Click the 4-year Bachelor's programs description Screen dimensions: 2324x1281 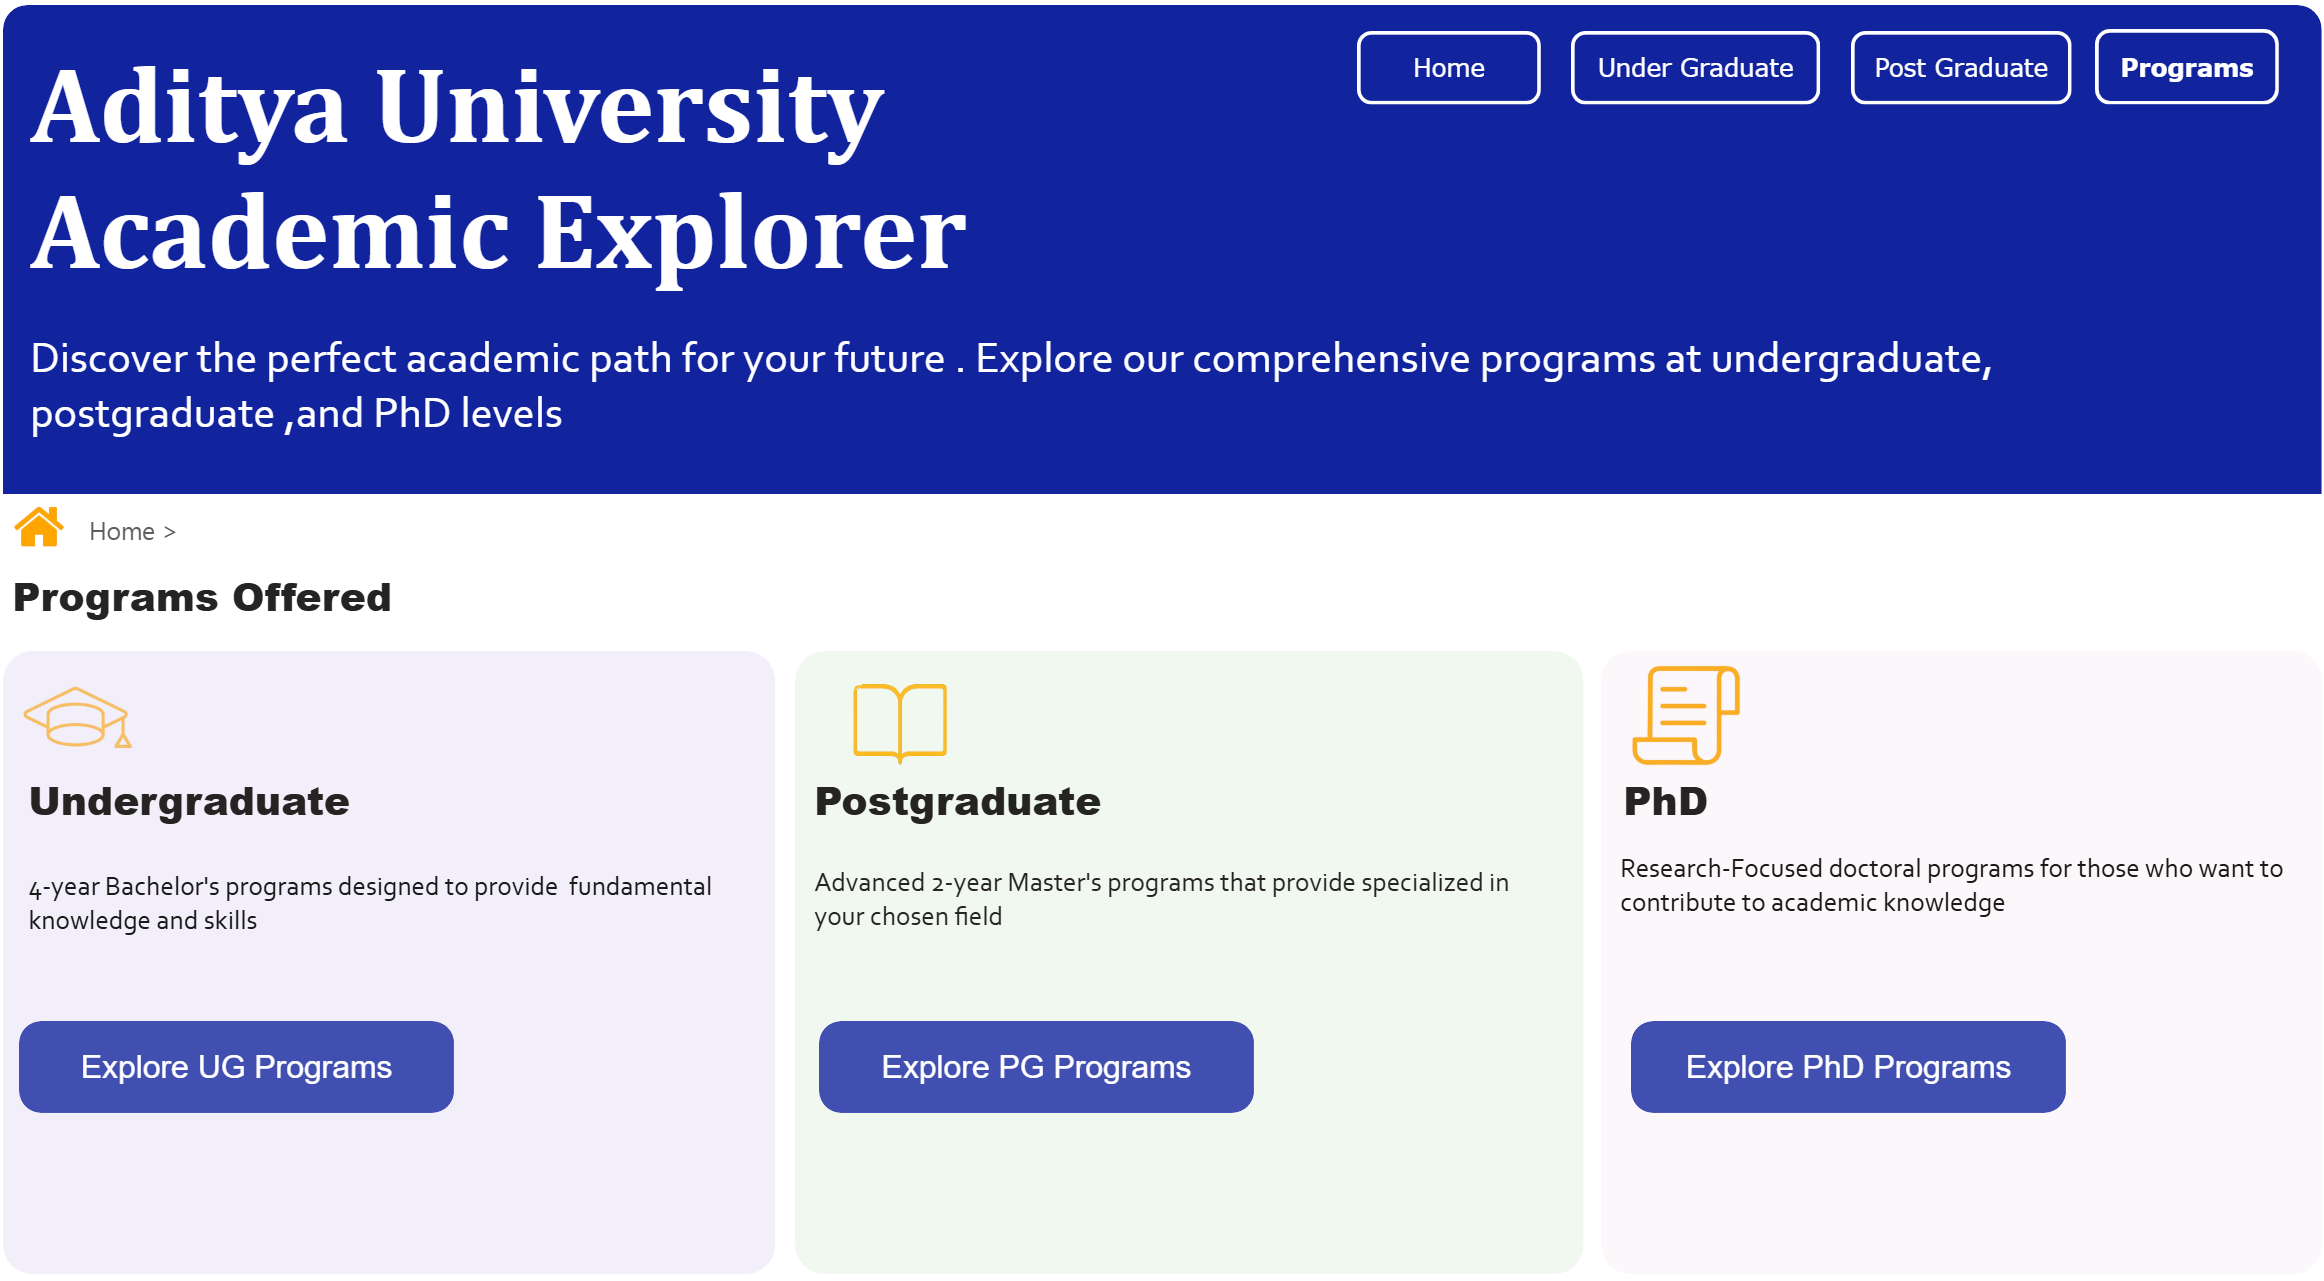(369, 903)
